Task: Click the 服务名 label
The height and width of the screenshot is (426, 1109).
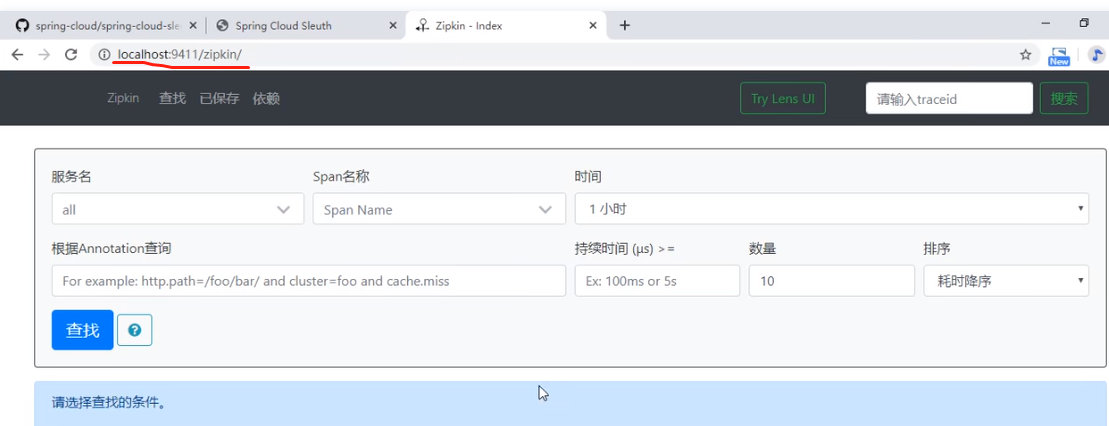Action: click(71, 176)
